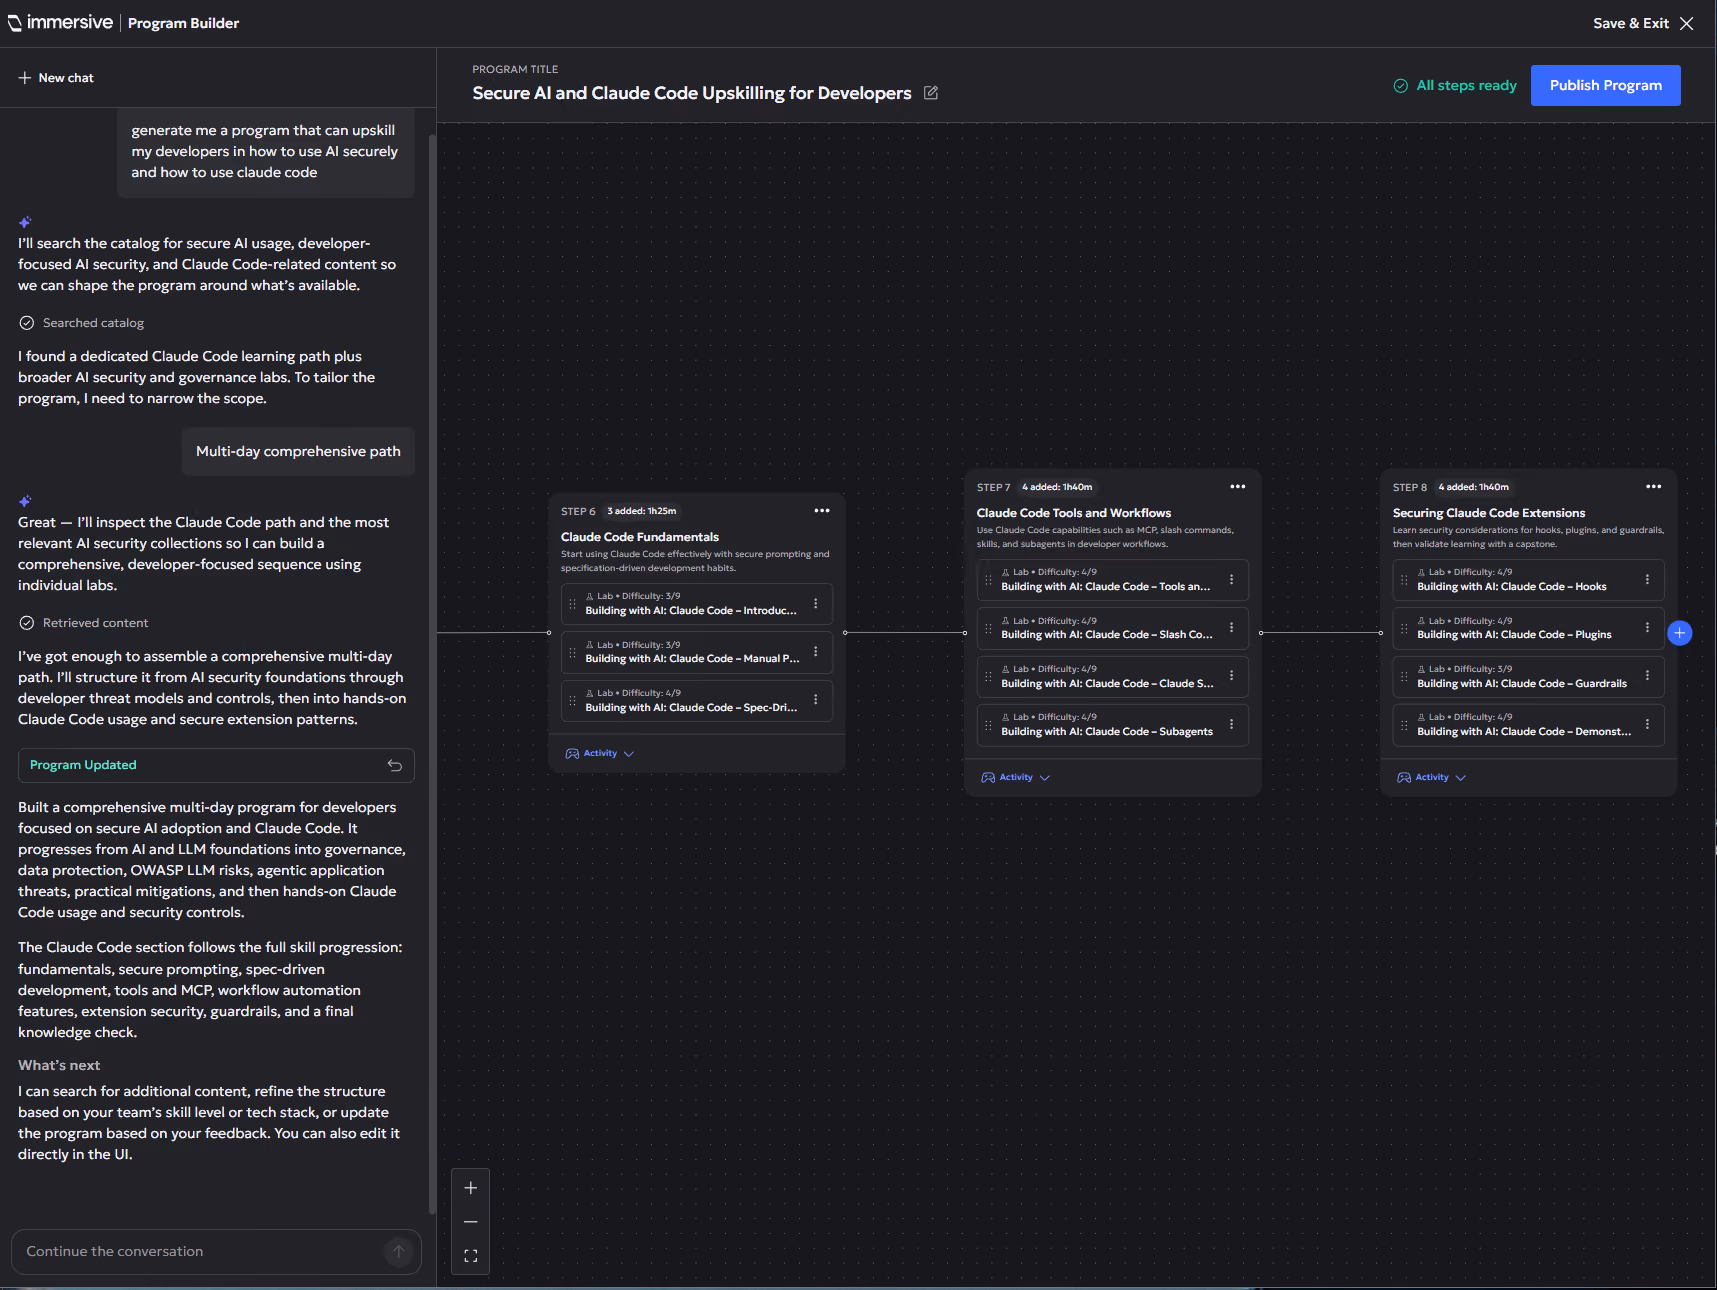Select the Claude Code – Plugins lab
This screenshot has width=1717, height=1290.
pyautogui.click(x=1528, y=628)
